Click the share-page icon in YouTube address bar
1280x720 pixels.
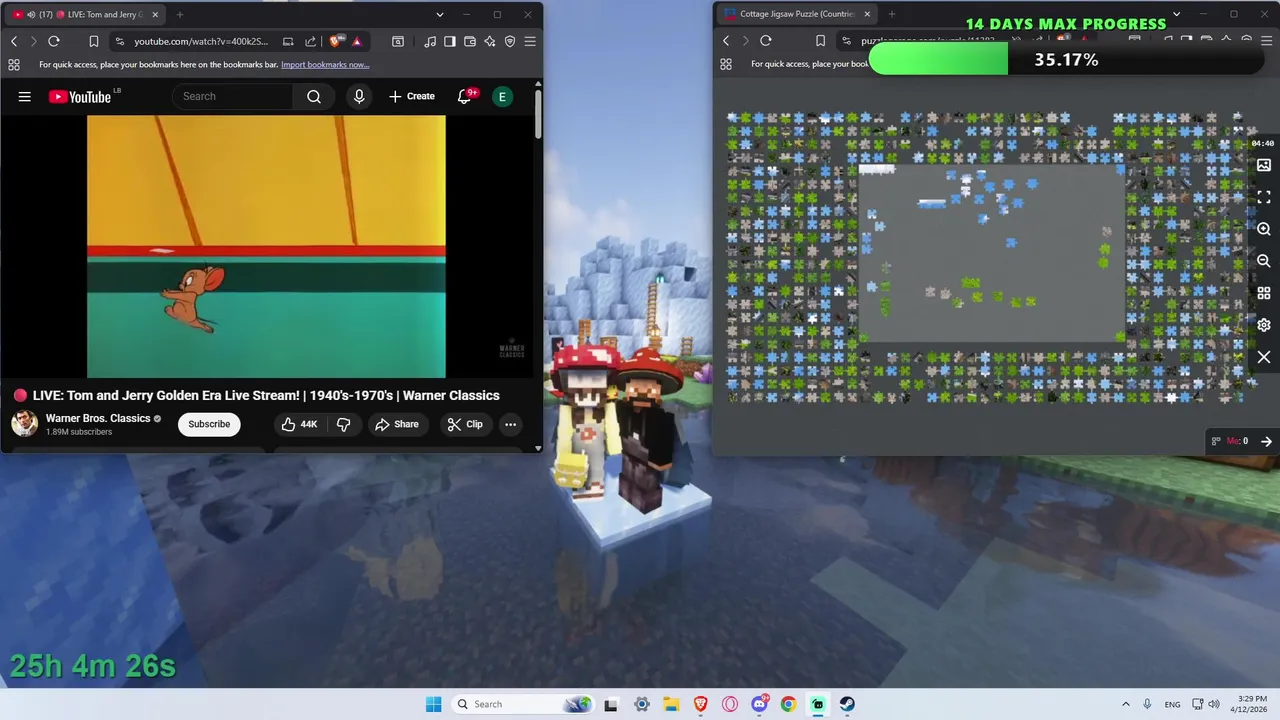(x=310, y=41)
